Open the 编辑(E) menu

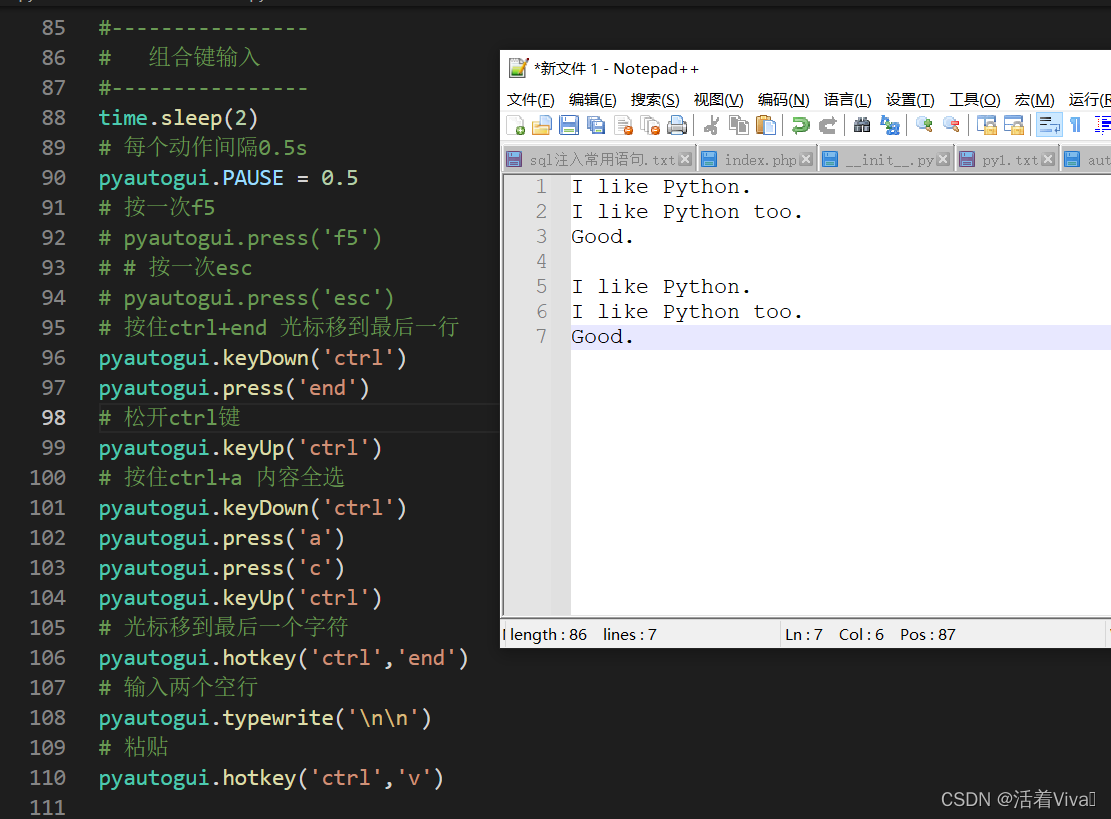592,100
